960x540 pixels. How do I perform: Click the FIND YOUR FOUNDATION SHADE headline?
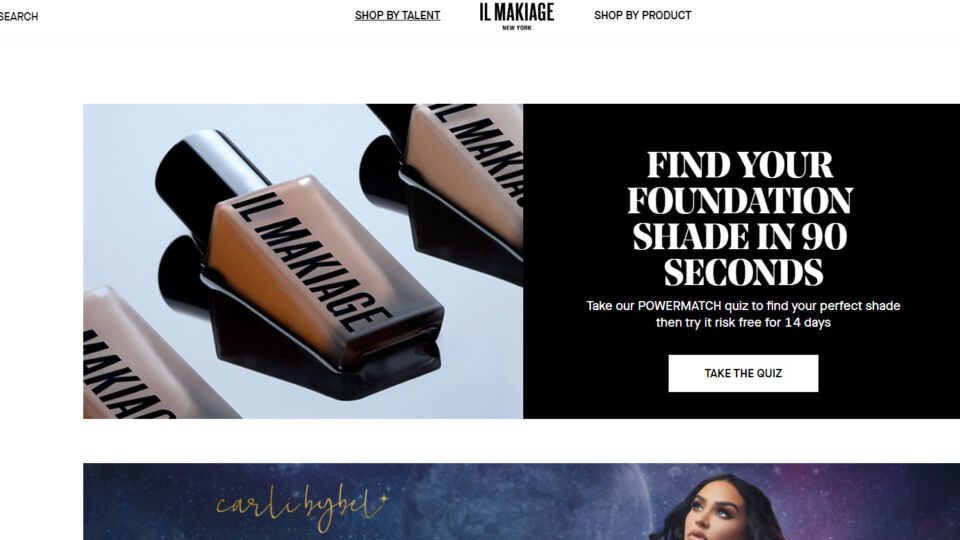point(740,219)
